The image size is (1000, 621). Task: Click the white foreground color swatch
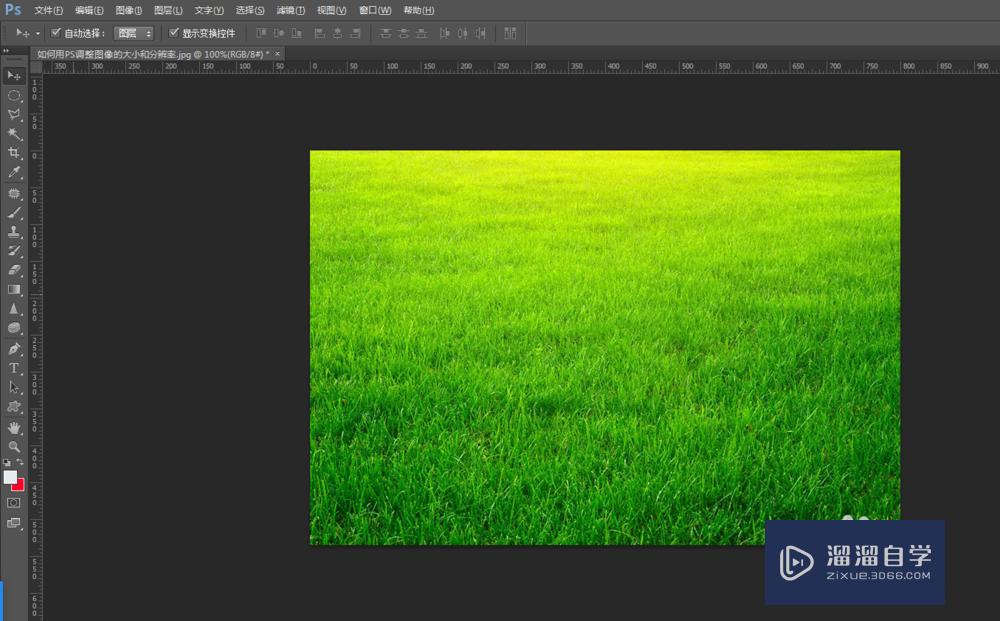(x=10, y=477)
